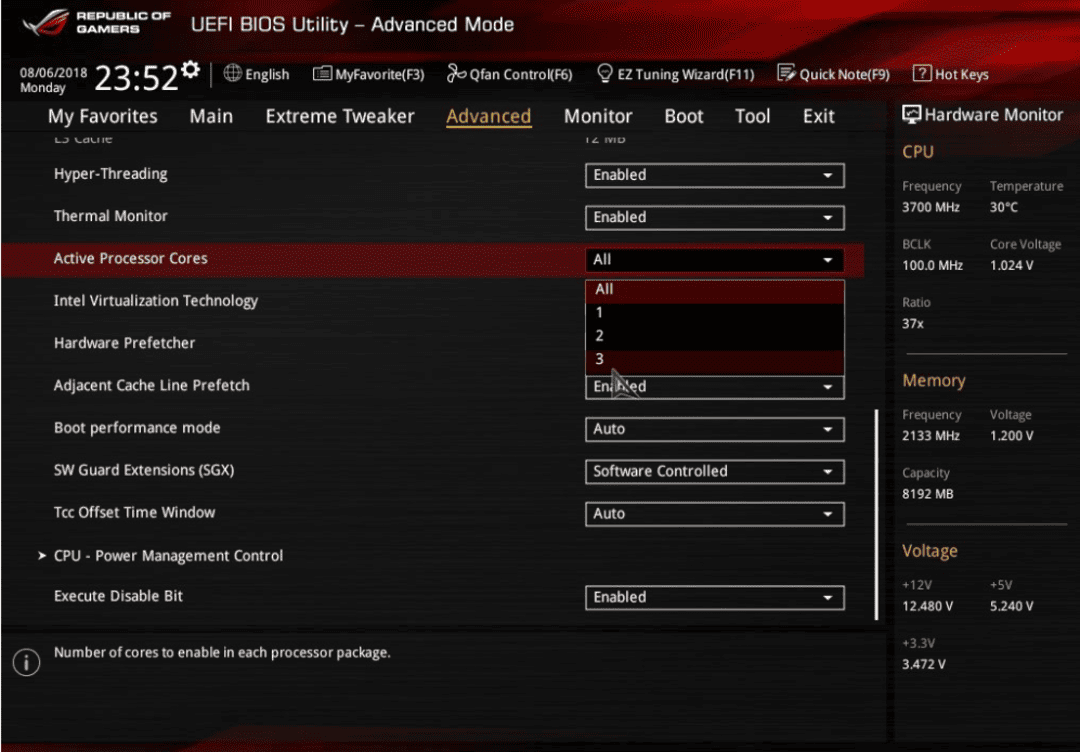Choose All in the cores list

714,290
